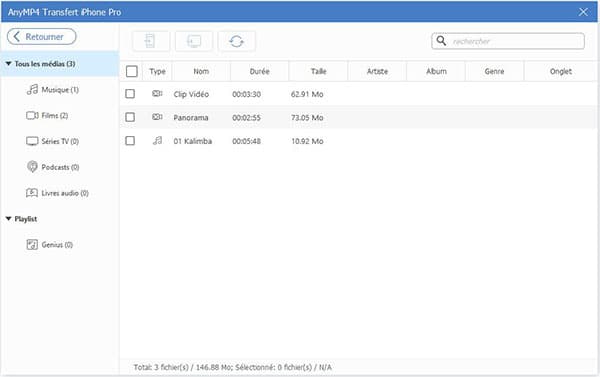Click the Podcasts icon in sidebar
The image size is (600, 377).
tap(32, 167)
